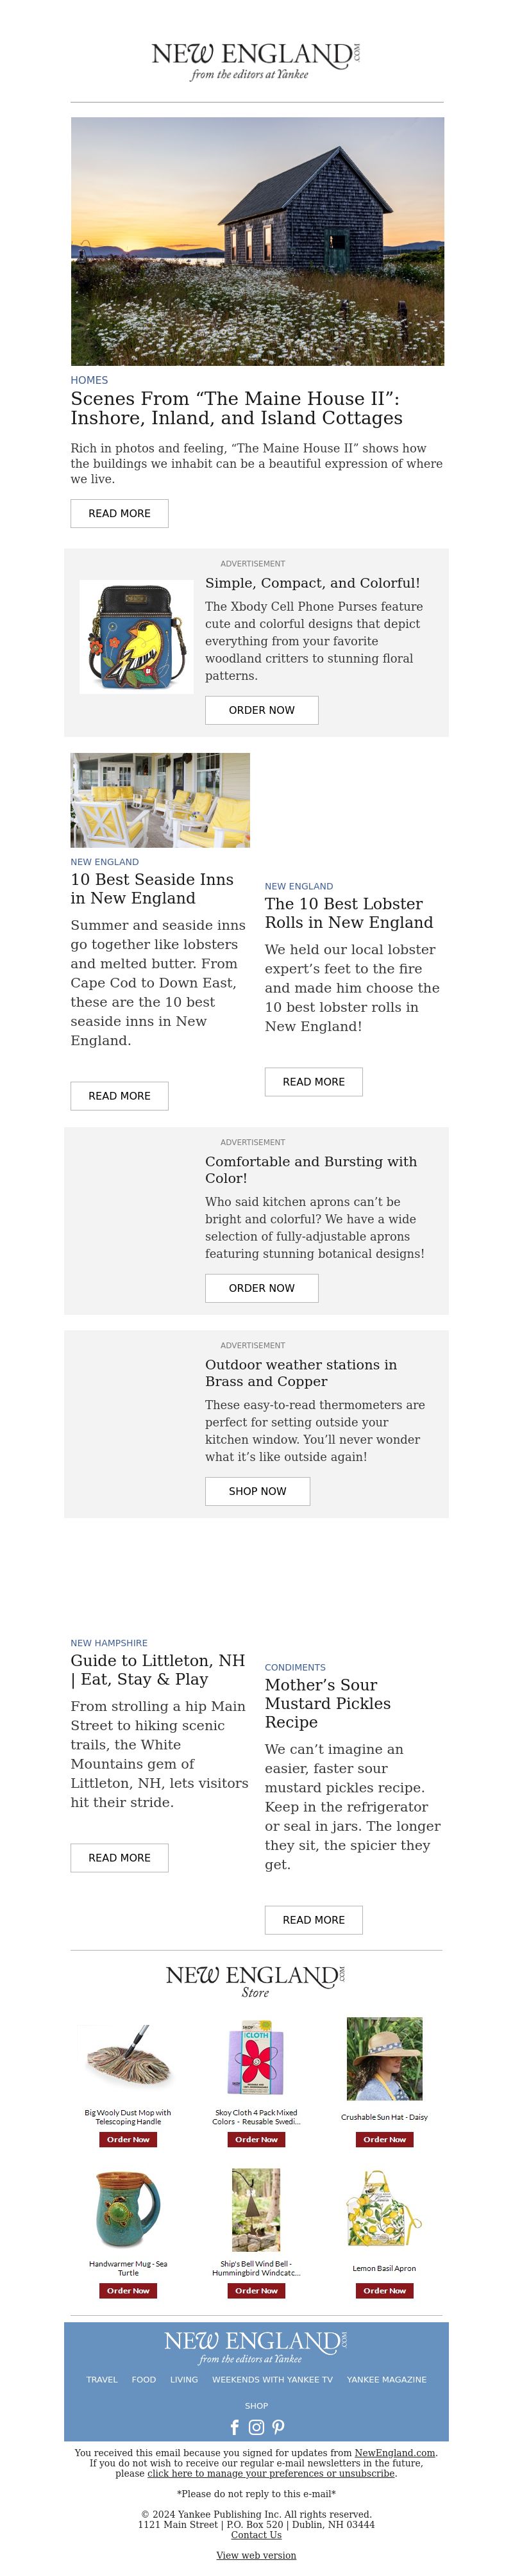Image resolution: width=513 pixels, height=2576 pixels.
Task: Click Shop Now for outdoor weather stations
Action: click(x=257, y=1490)
